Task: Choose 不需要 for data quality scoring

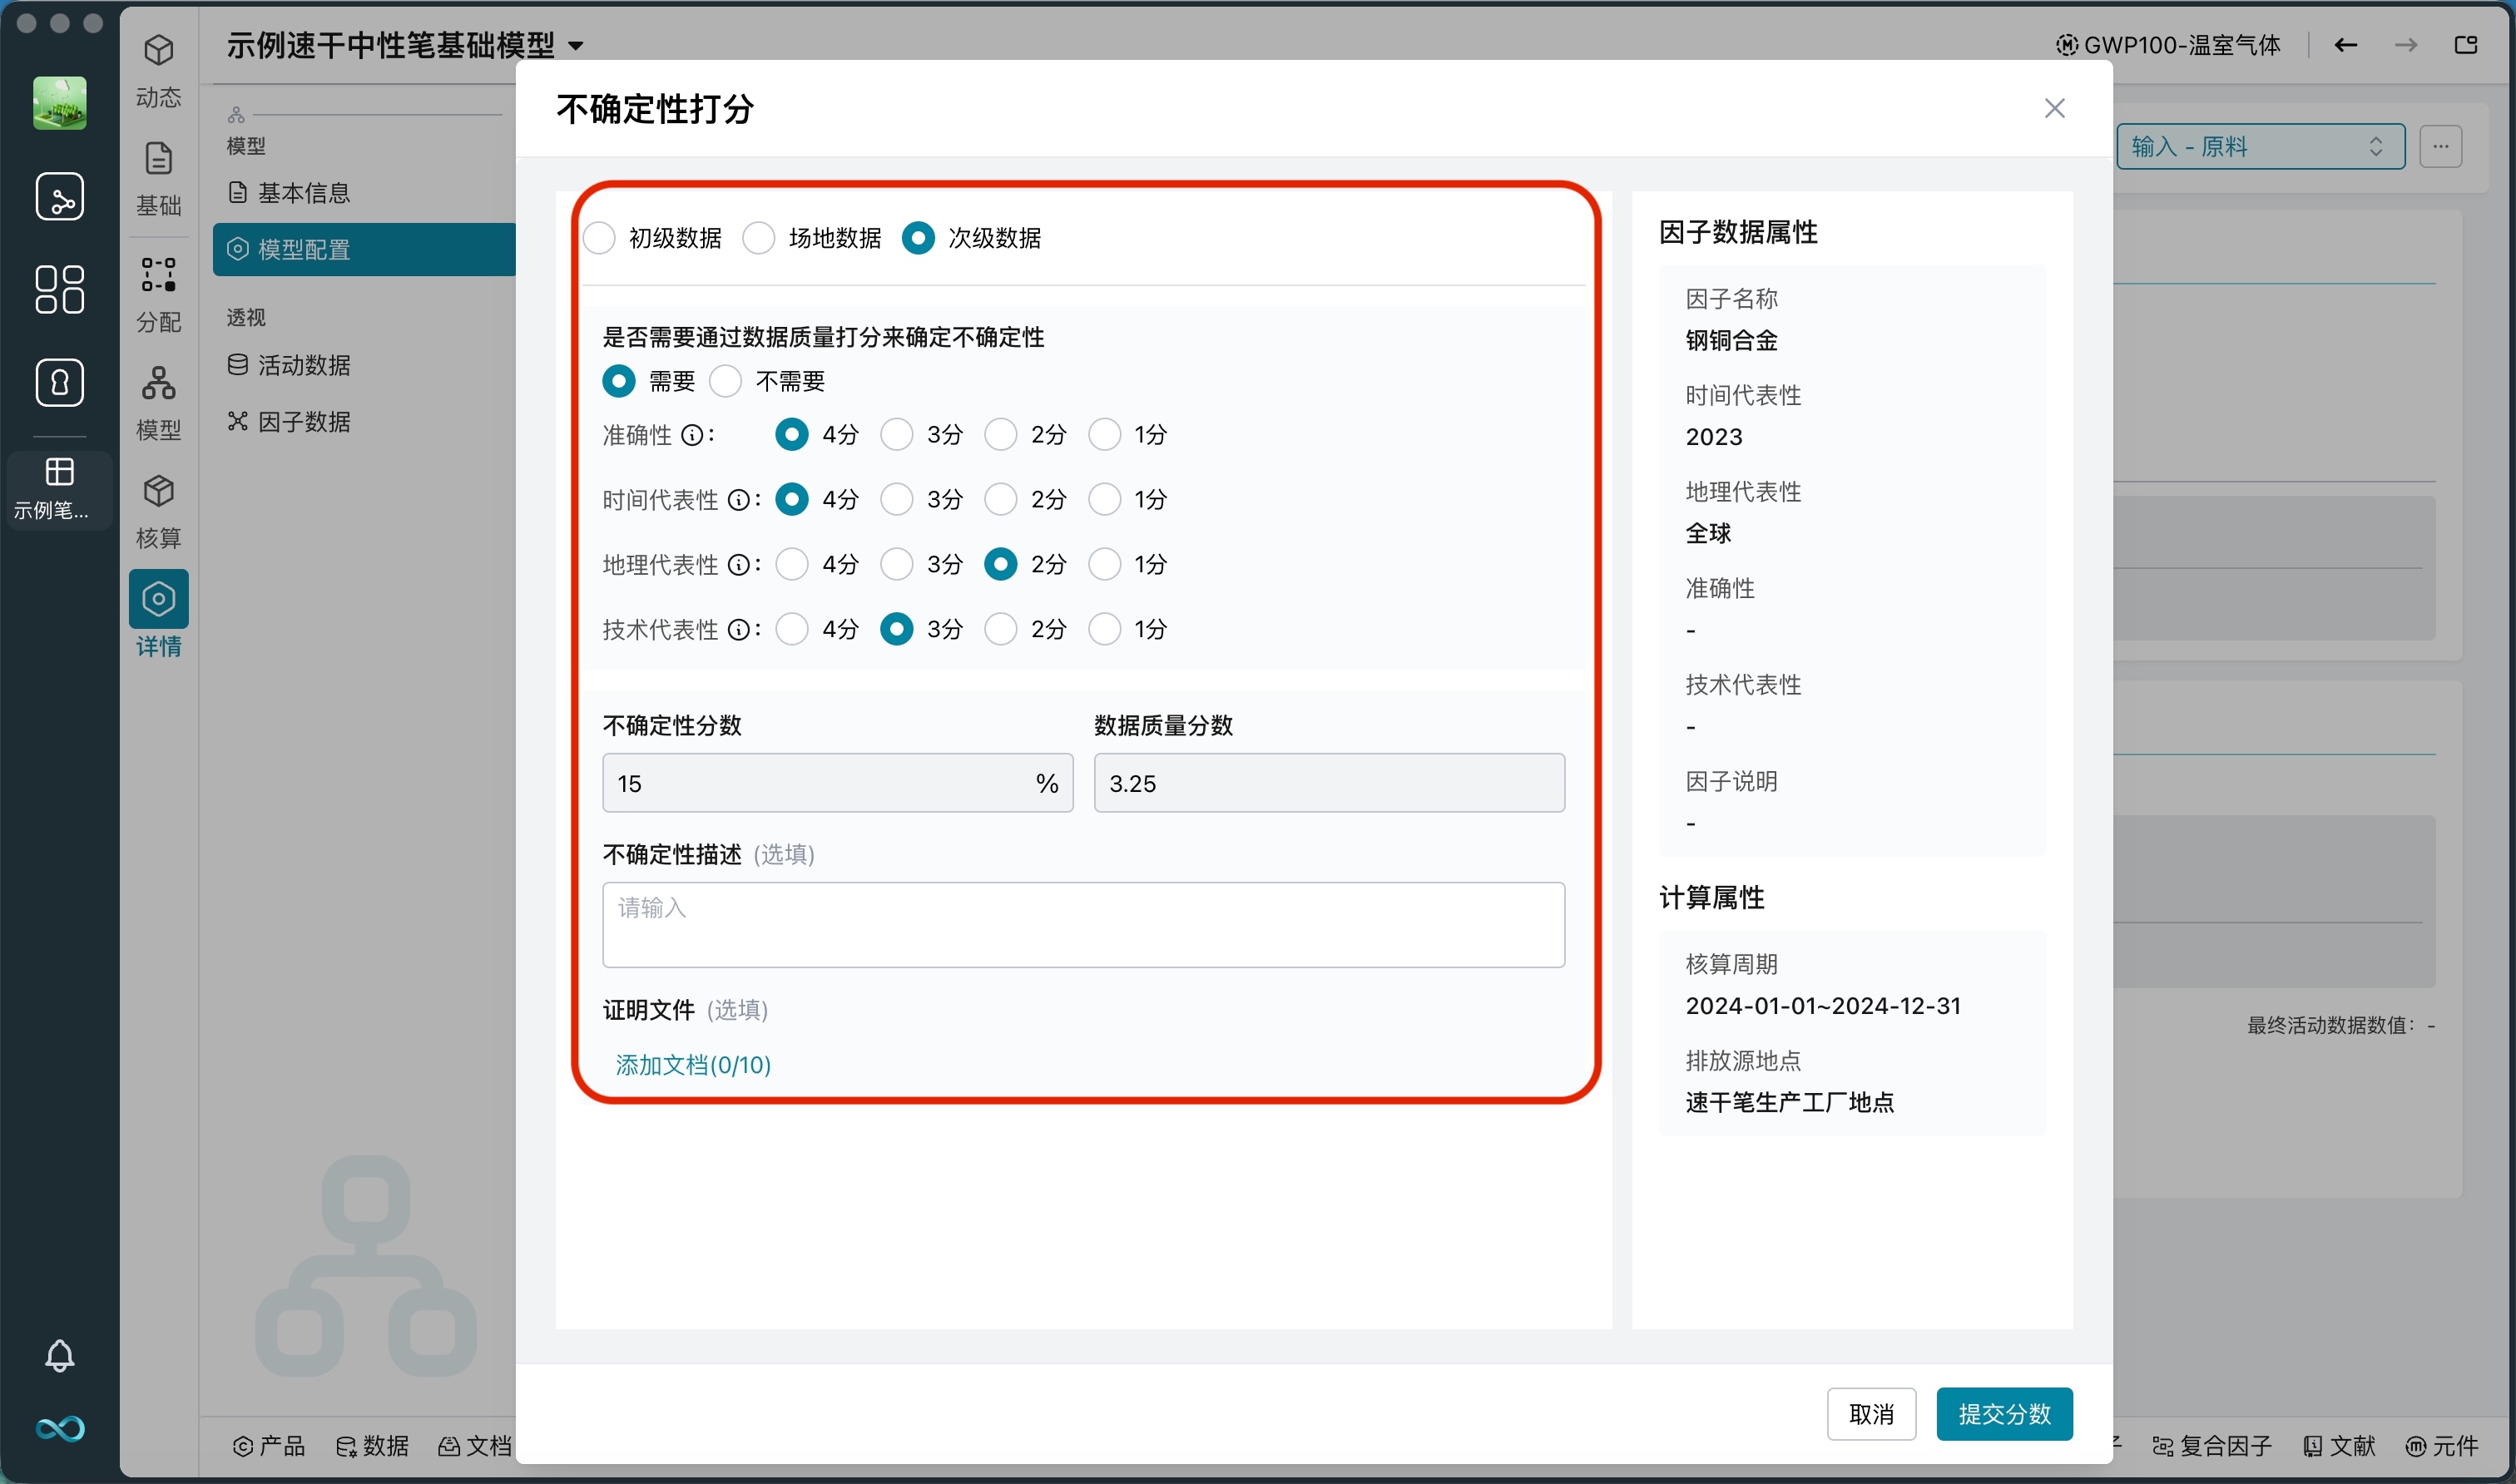Action: 725,381
